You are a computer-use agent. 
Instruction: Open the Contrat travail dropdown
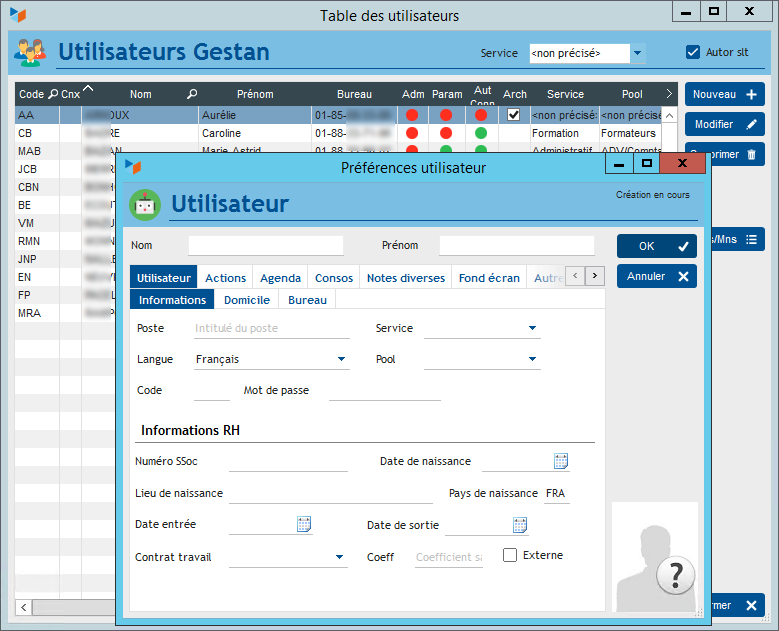coord(340,557)
